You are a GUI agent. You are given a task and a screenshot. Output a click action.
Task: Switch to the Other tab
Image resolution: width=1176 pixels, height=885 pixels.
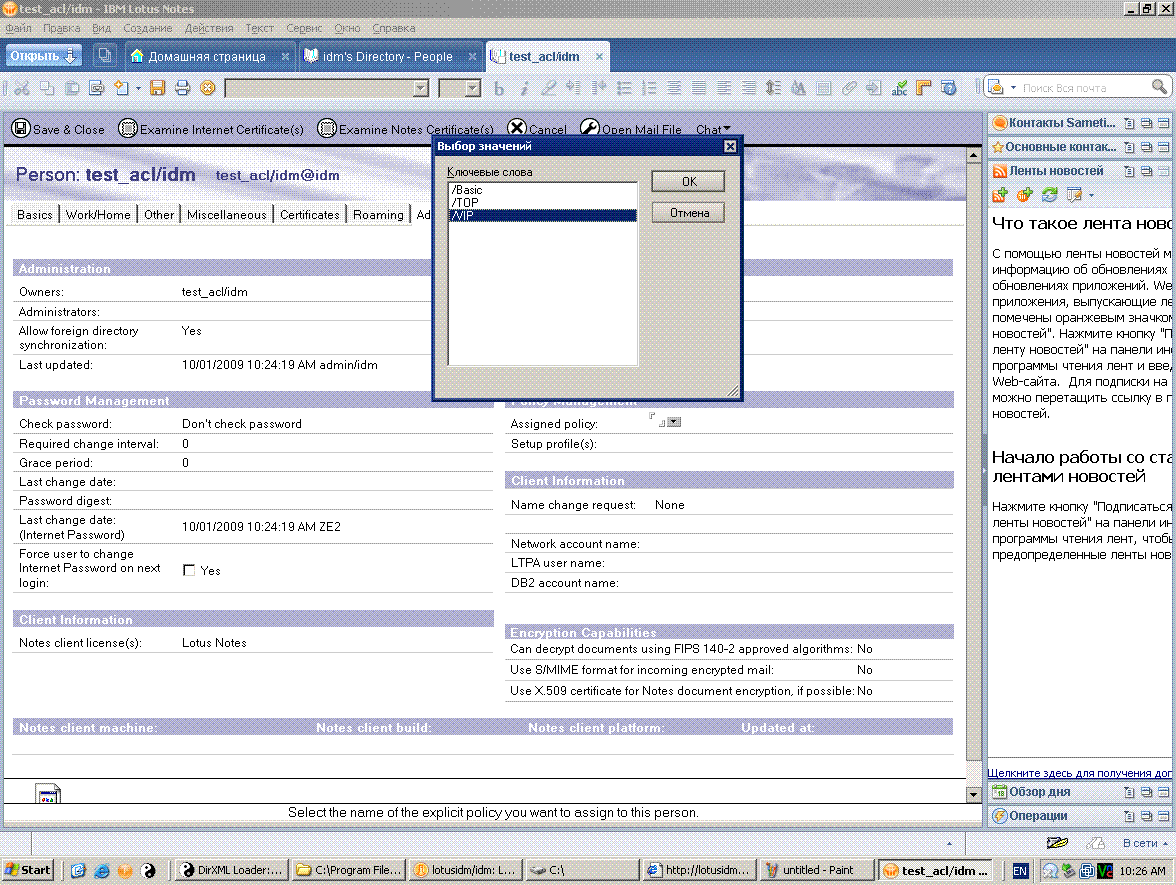(159, 214)
